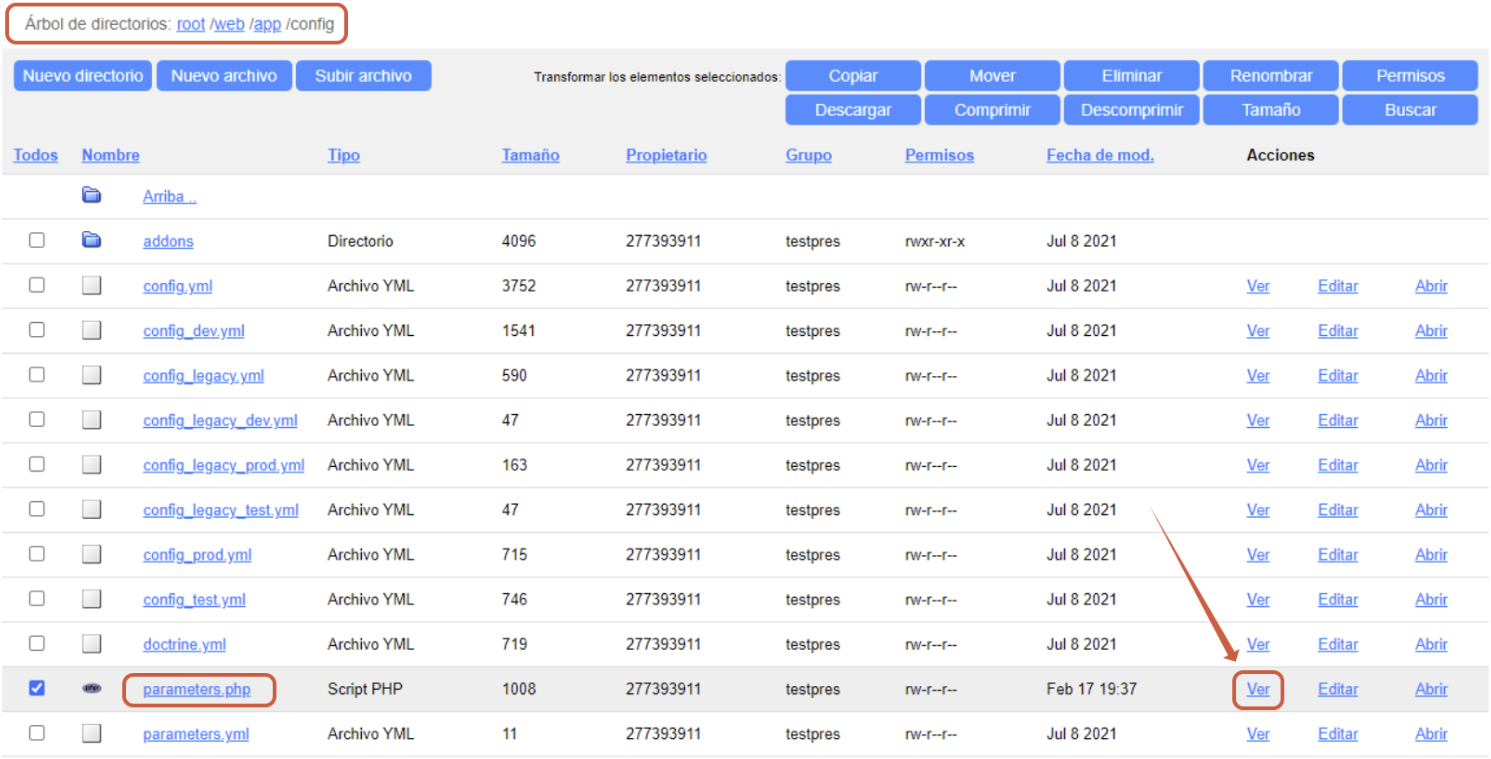
Task: Select the config.yml checkbox
Action: pyautogui.click(x=37, y=285)
